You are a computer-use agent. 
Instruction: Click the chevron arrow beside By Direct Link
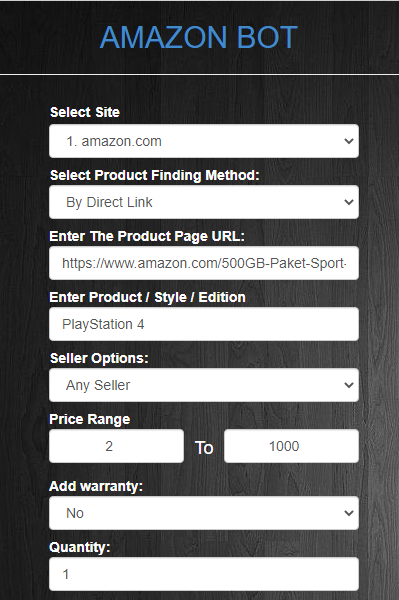tap(349, 202)
